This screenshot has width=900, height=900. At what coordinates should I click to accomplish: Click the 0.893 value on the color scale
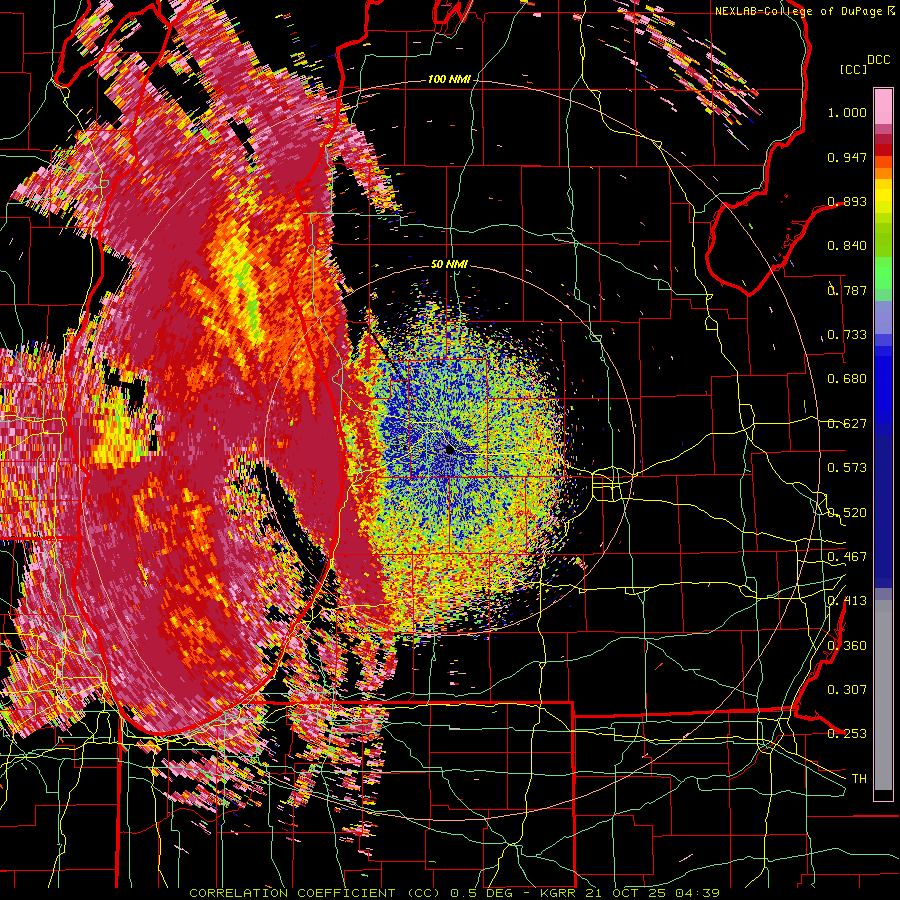point(847,201)
